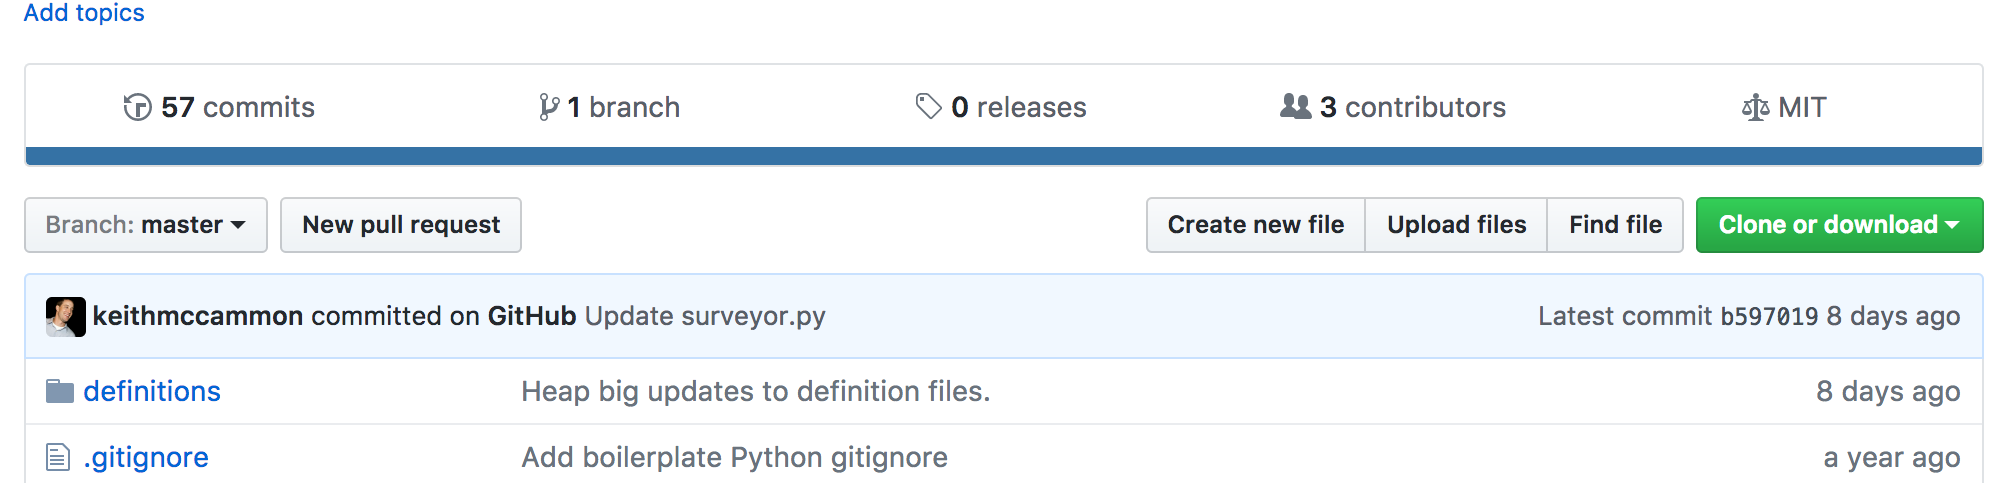1996x483 pixels.
Task: Click the releases tag icon
Action: tap(928, 106)
